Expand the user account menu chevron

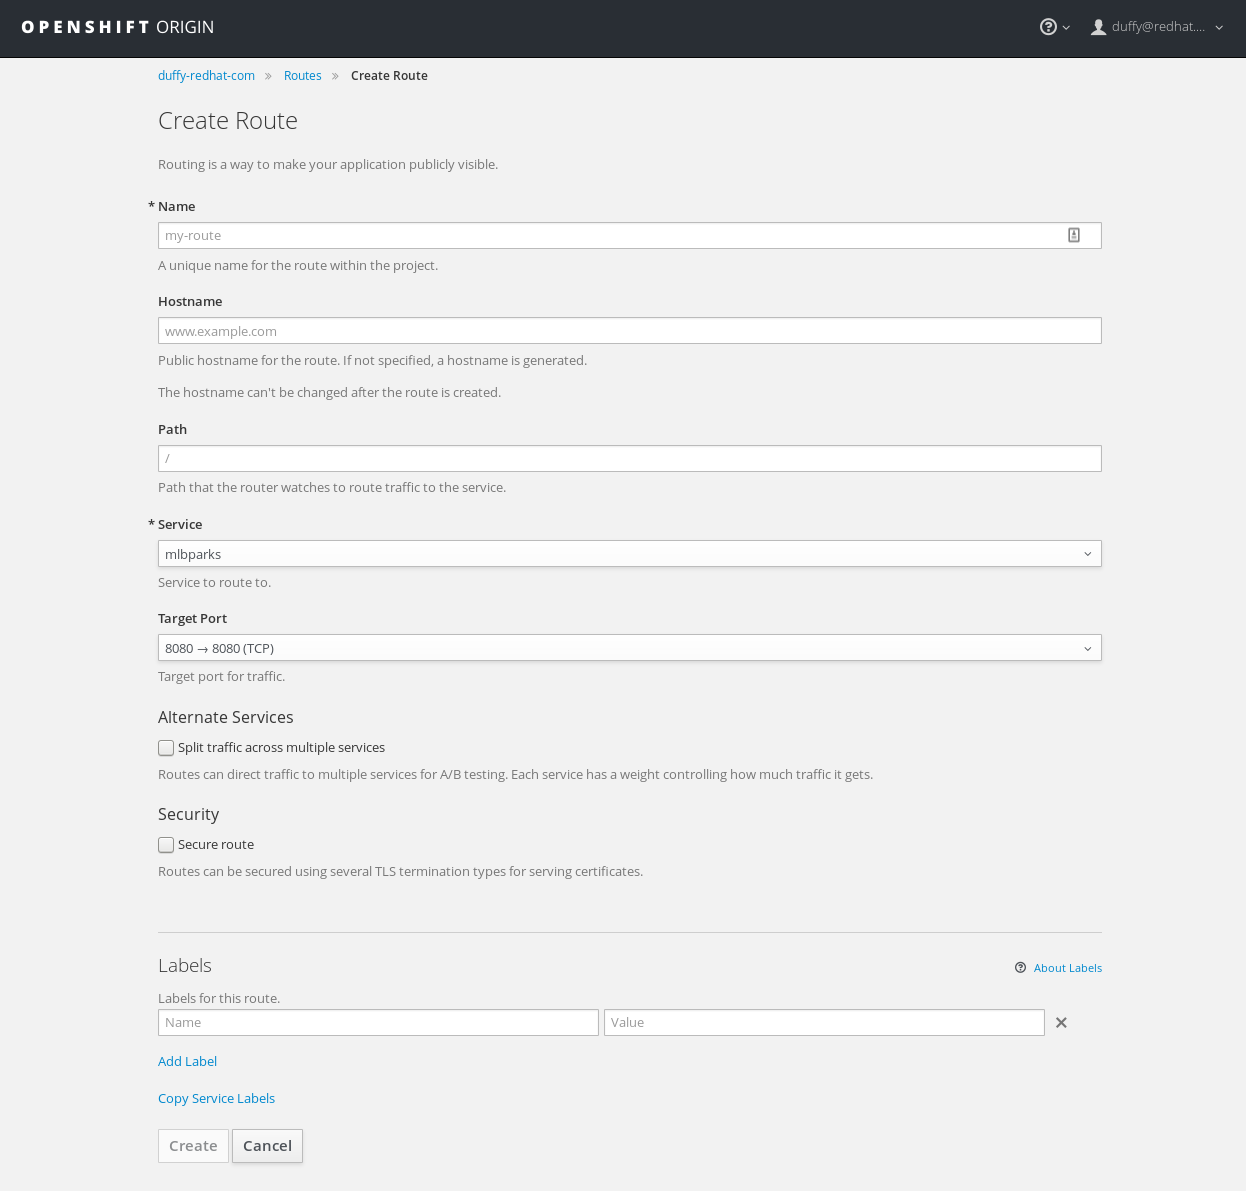1218,27
